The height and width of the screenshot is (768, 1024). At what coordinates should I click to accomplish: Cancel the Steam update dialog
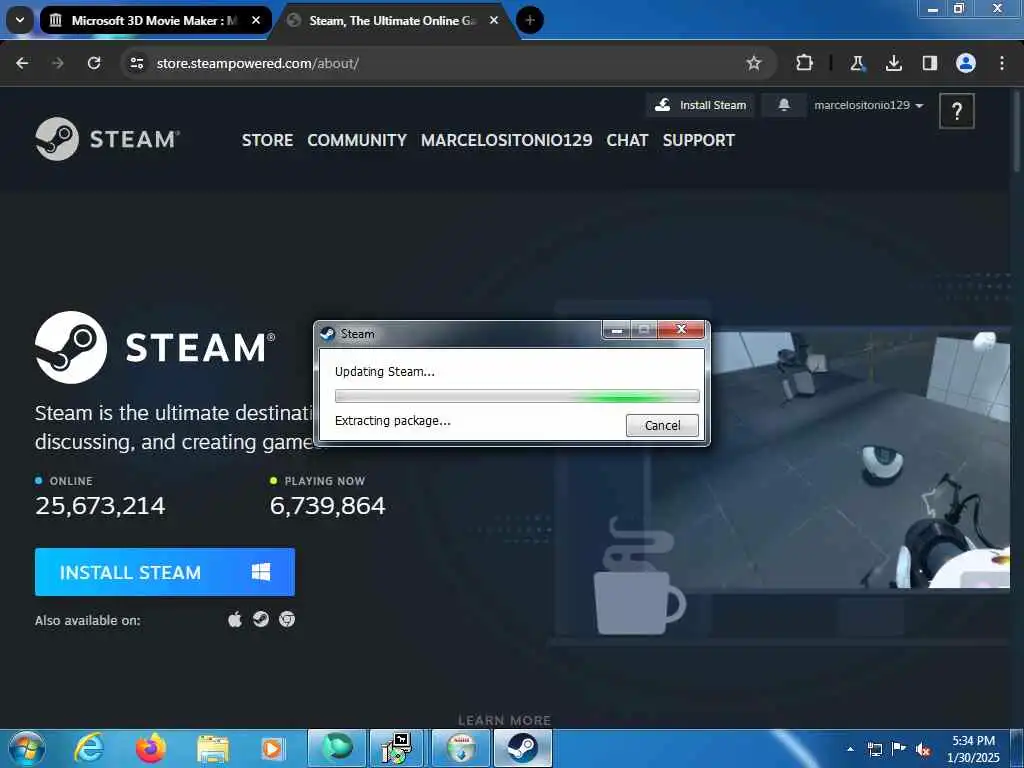point(662,425)
